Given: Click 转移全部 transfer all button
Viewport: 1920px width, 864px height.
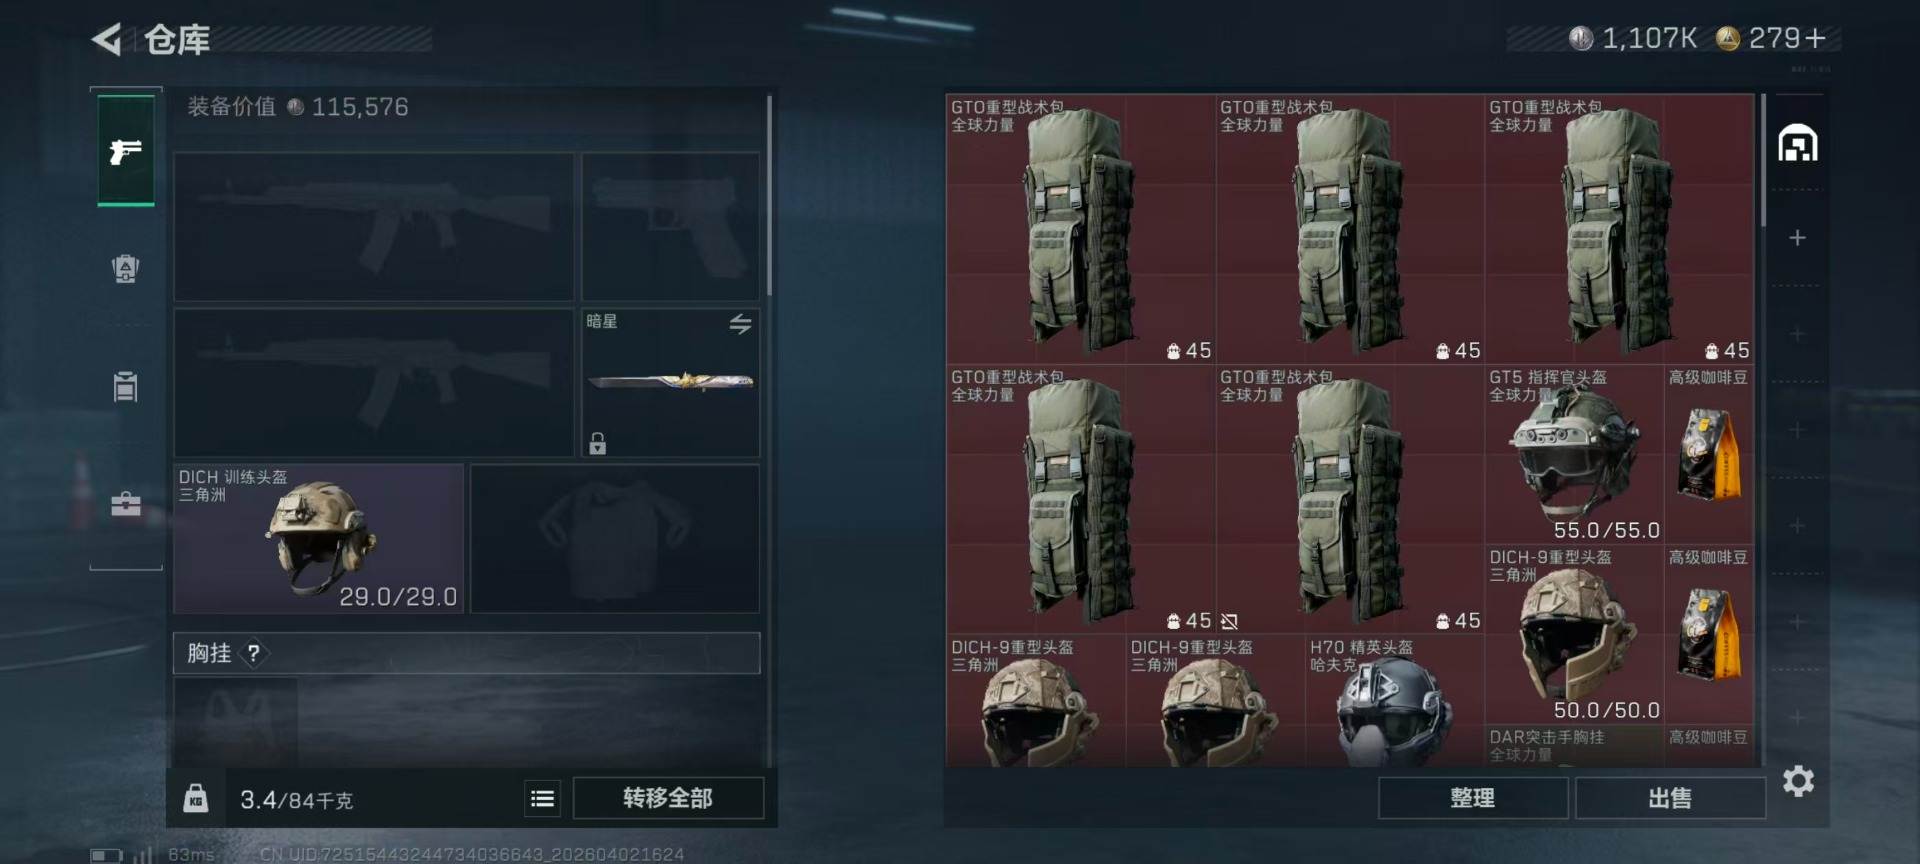Looking at the screenshot, I should [x=668, y=798].
